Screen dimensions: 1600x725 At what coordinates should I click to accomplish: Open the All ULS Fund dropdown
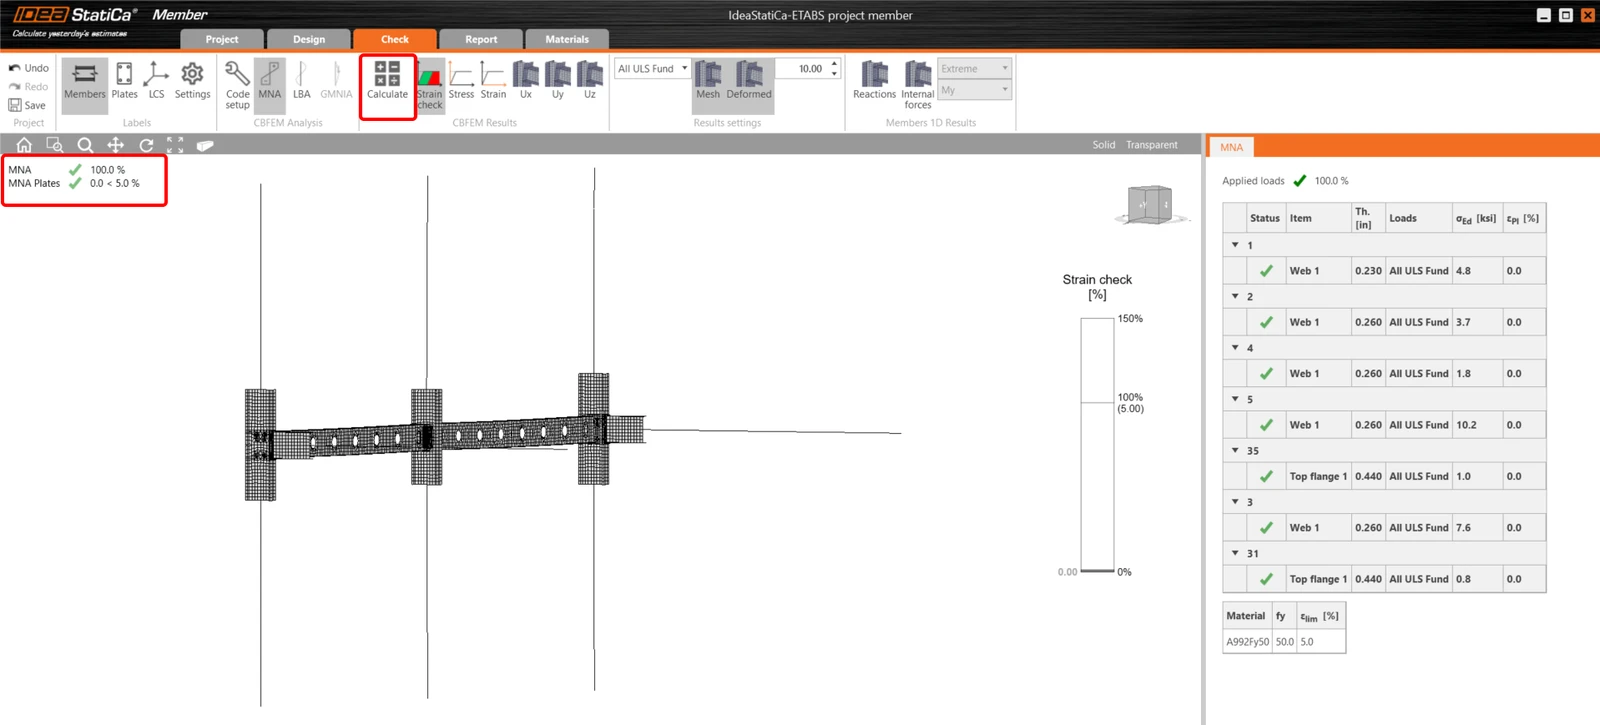click(652, 69)
